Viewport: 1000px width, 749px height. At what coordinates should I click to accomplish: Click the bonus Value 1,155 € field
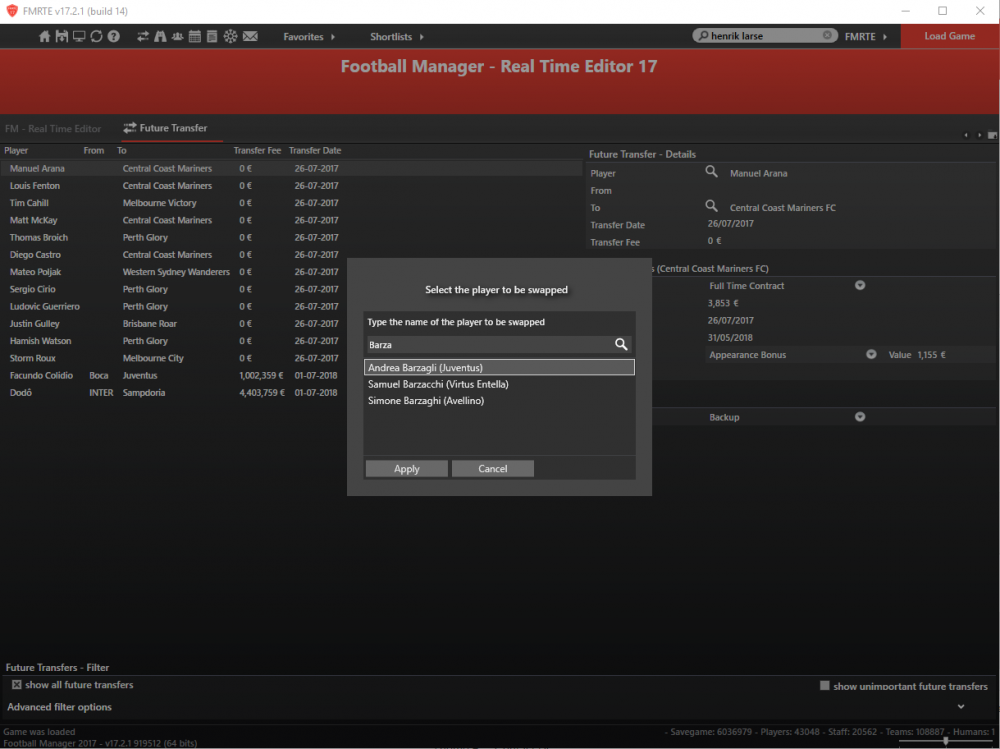tap(931, 355)
